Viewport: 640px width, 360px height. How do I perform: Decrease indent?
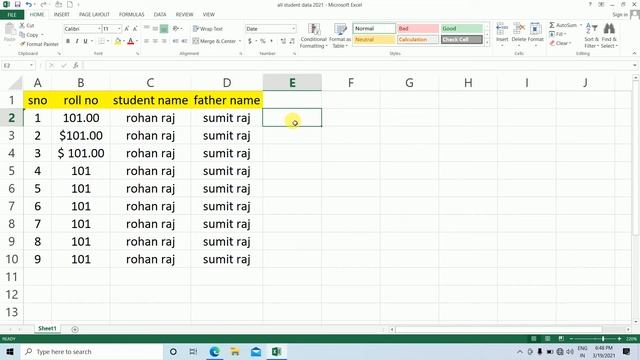[x=176, y=41]
